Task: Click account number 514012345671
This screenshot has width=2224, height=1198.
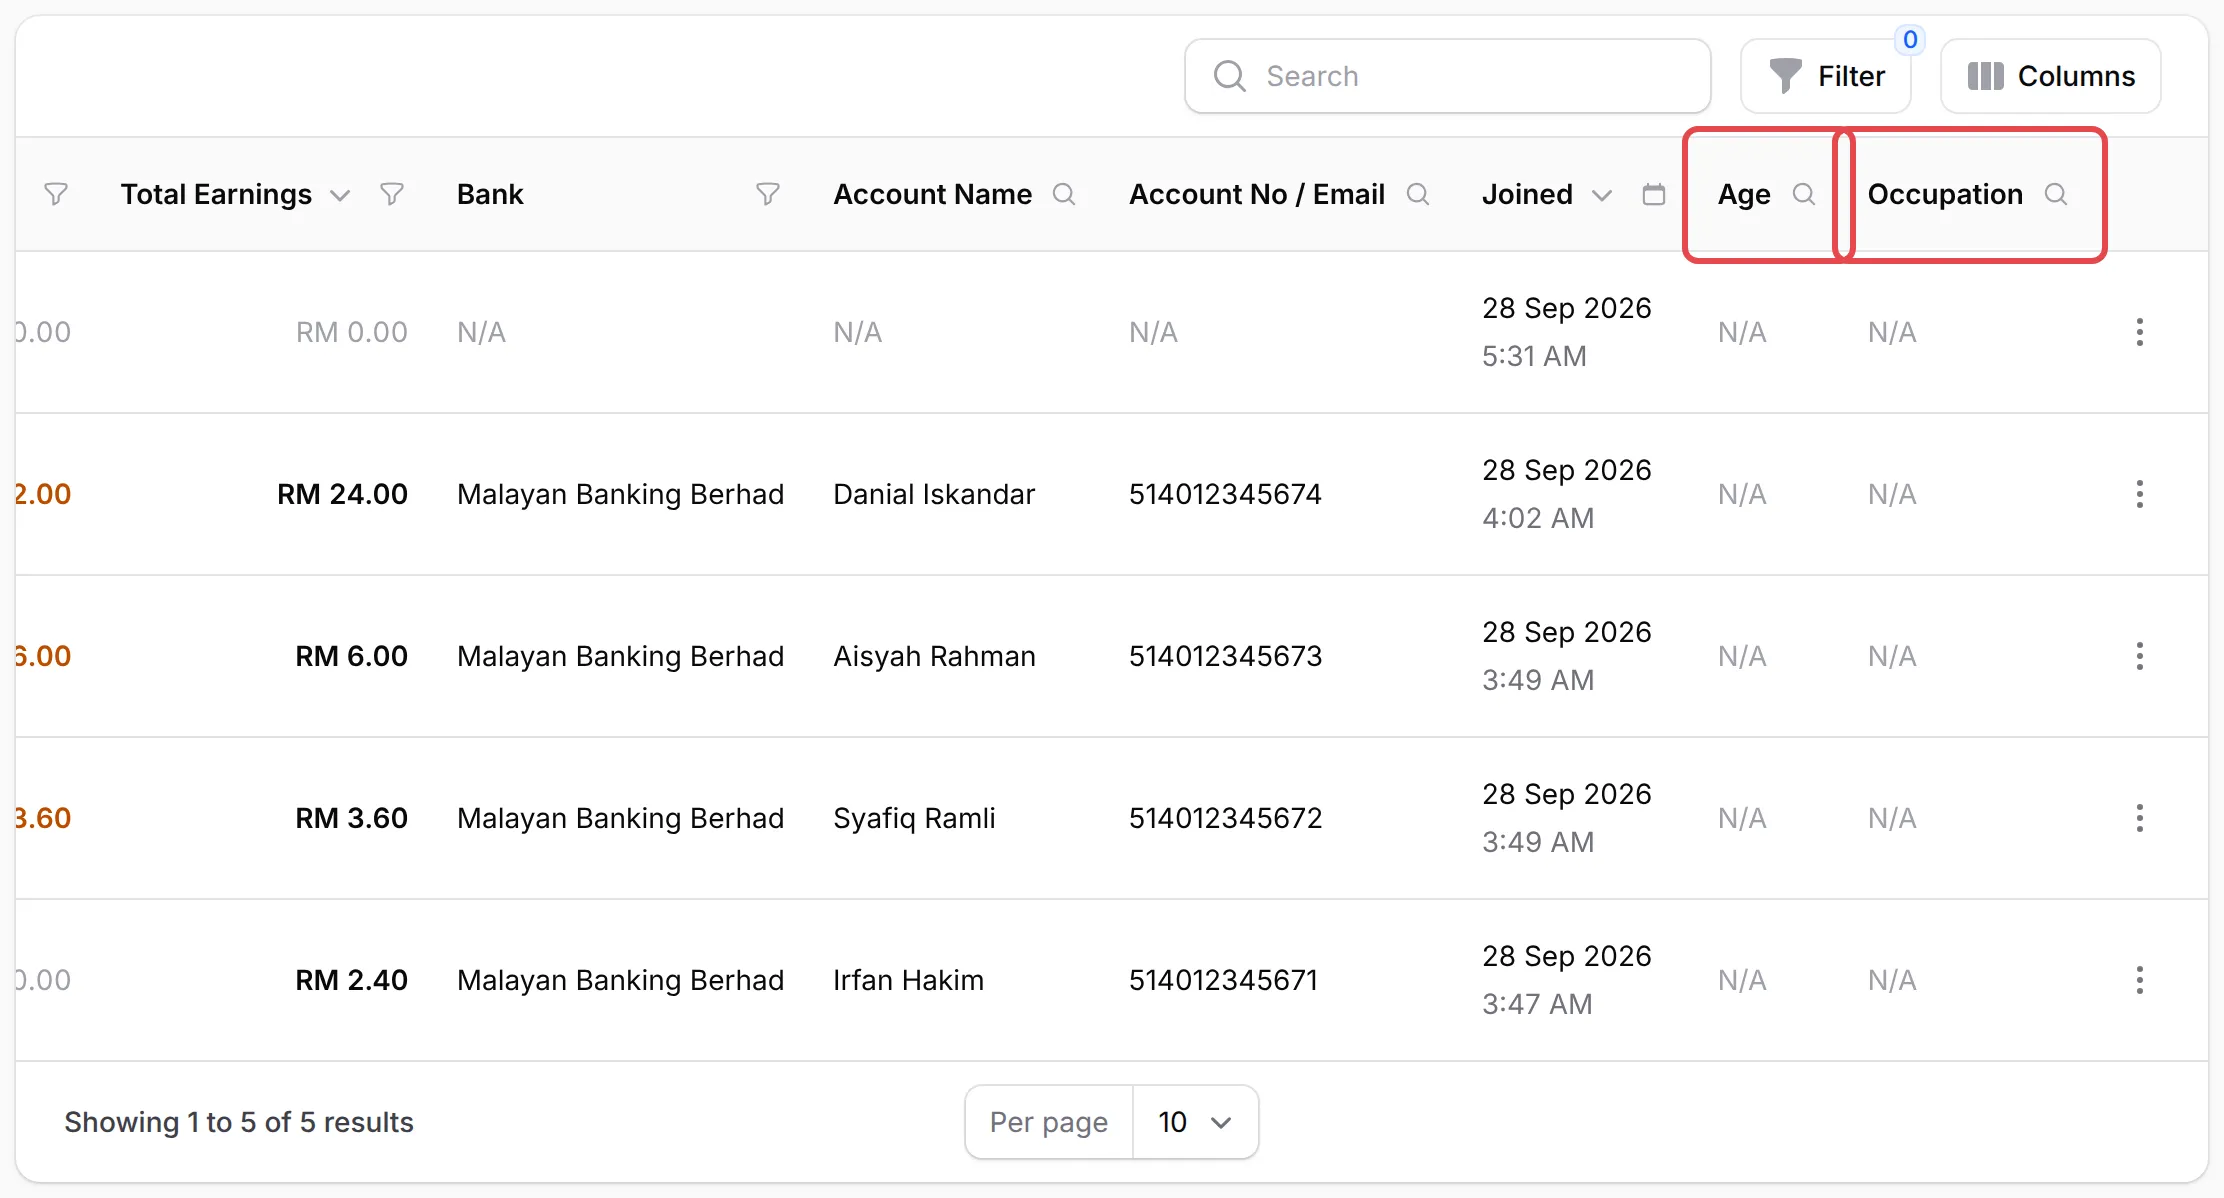Action: point(1223,980)
